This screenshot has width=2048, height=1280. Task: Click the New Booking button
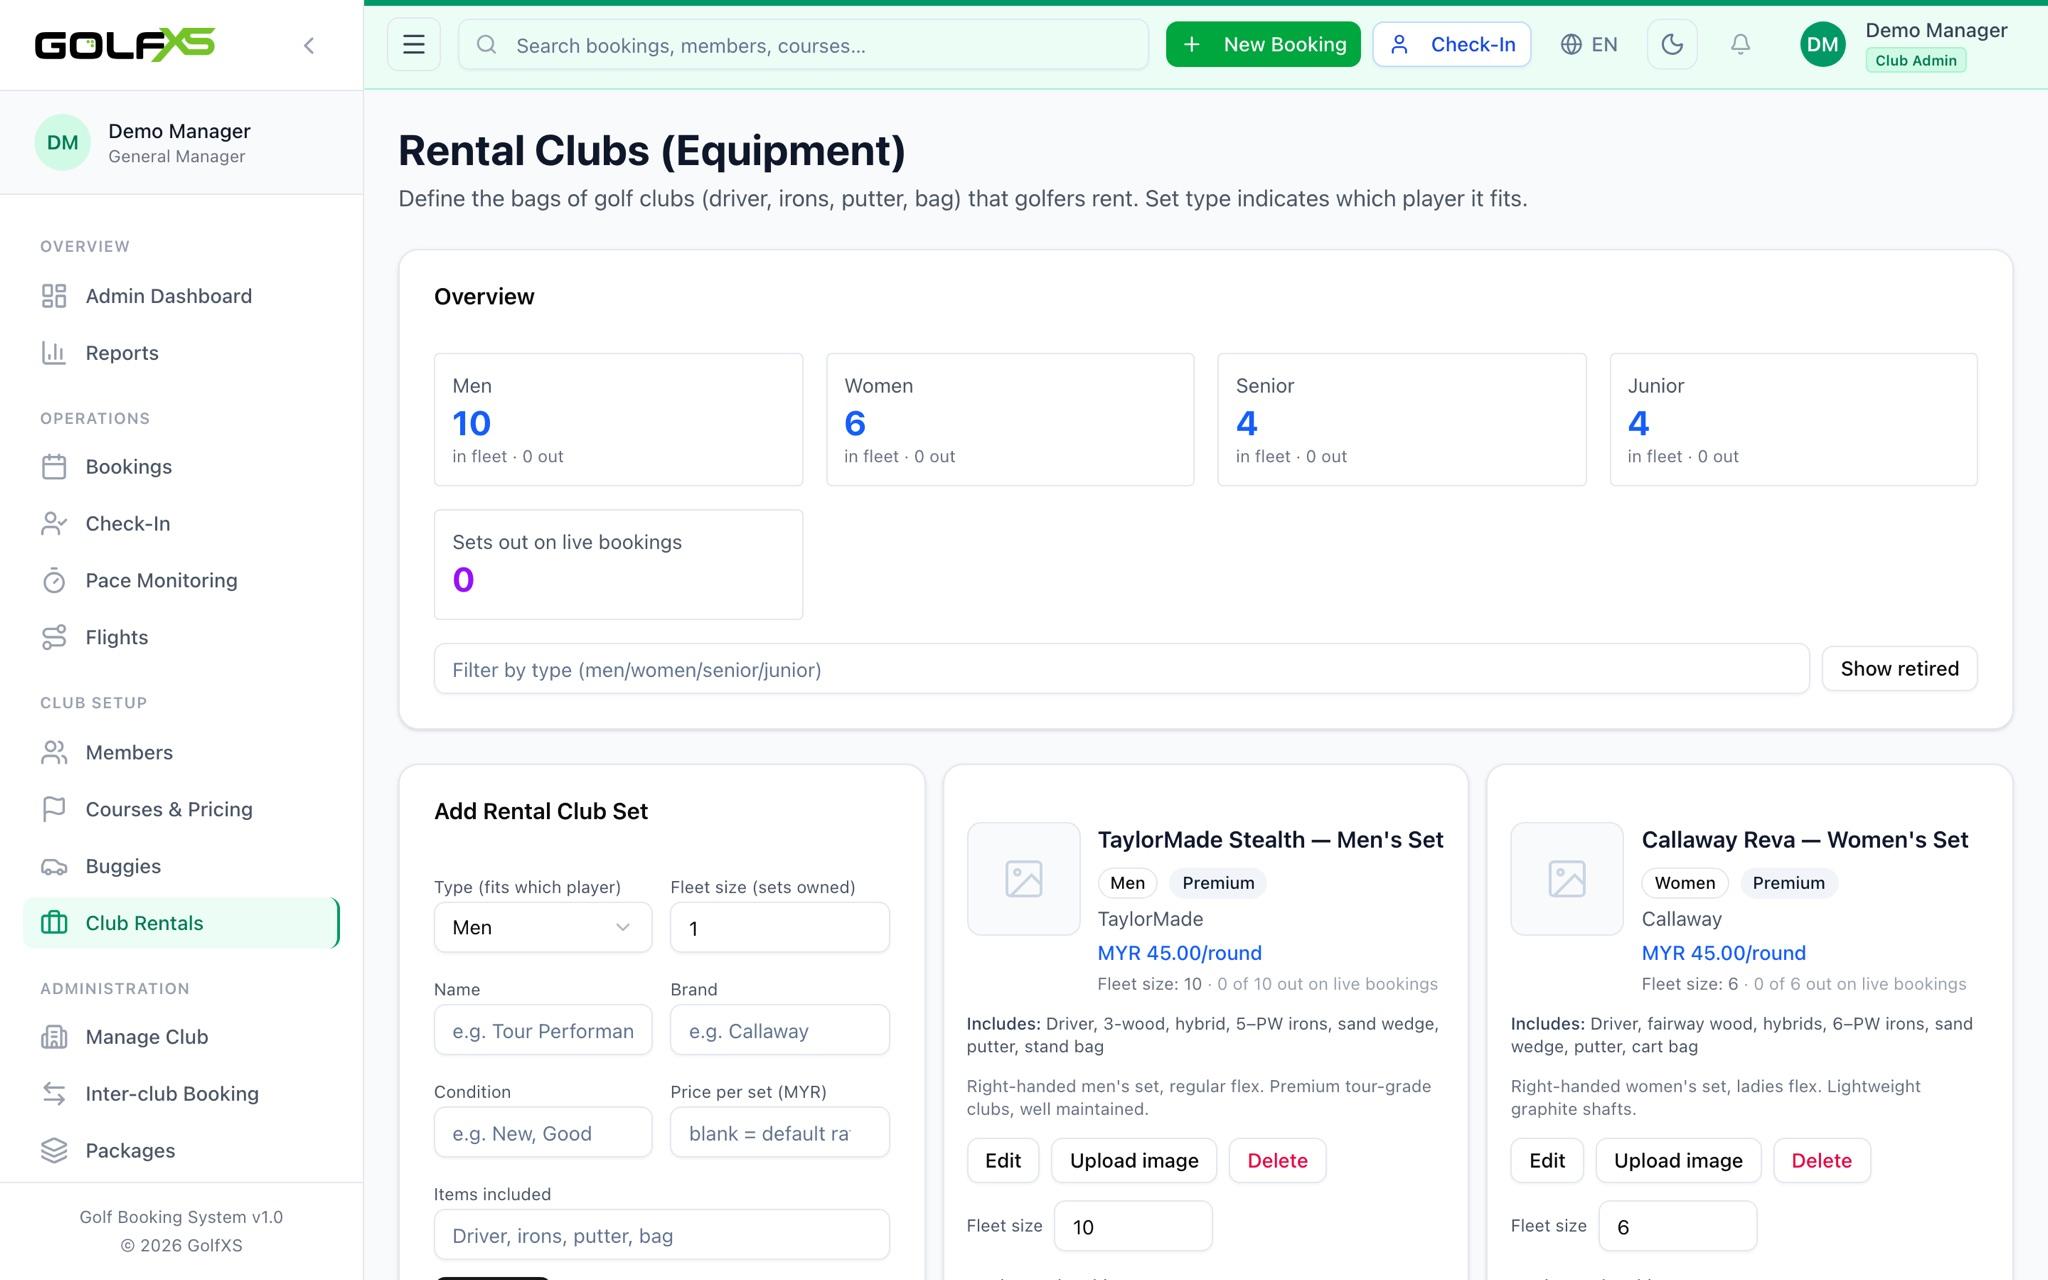(x=1263, y=45)
